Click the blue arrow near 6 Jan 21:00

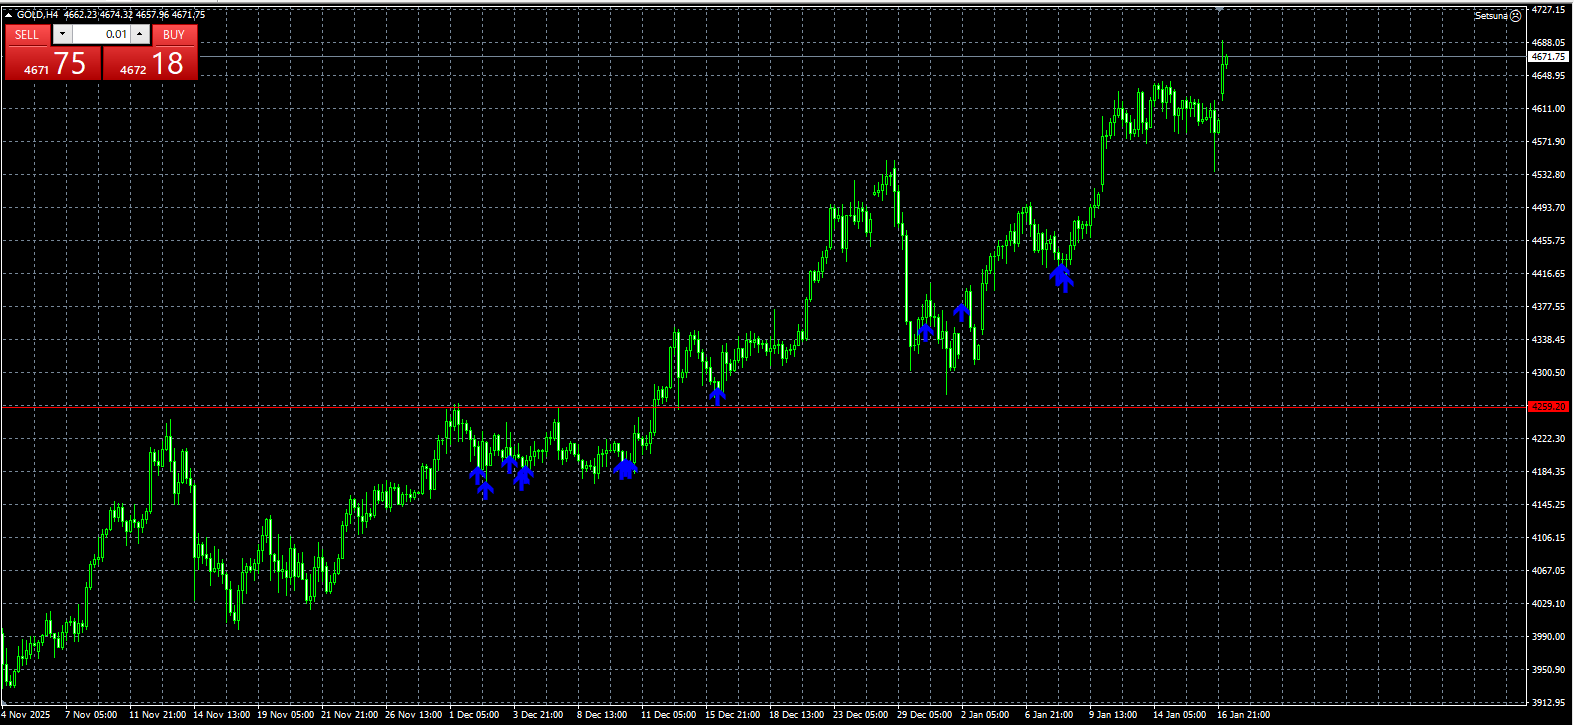coord(1062,277)
